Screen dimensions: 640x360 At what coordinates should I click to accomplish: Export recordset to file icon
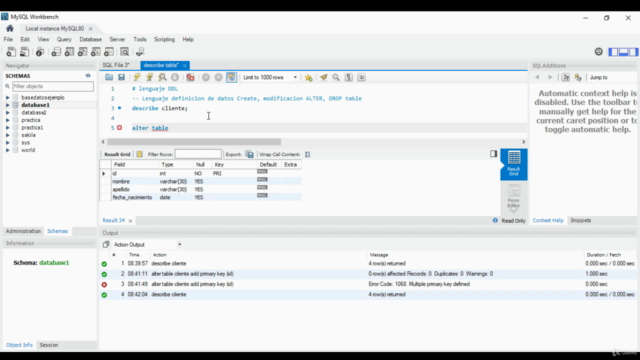pos(250,154)
